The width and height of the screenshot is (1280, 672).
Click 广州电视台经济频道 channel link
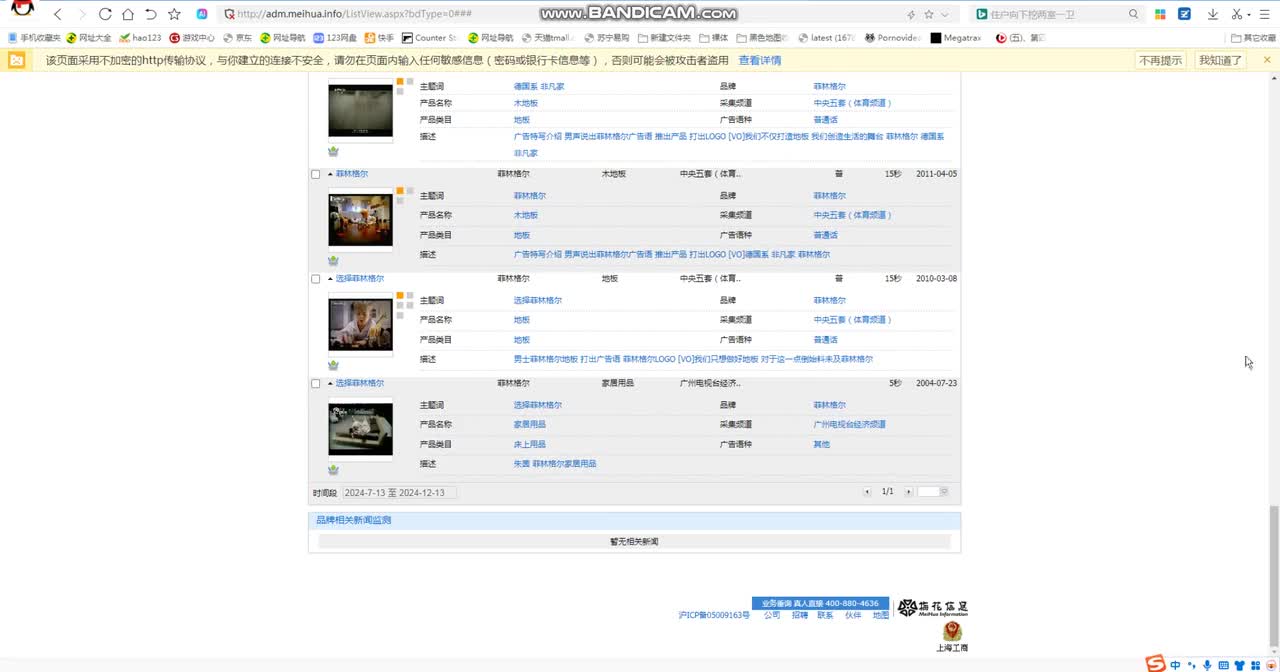[849, 425]
